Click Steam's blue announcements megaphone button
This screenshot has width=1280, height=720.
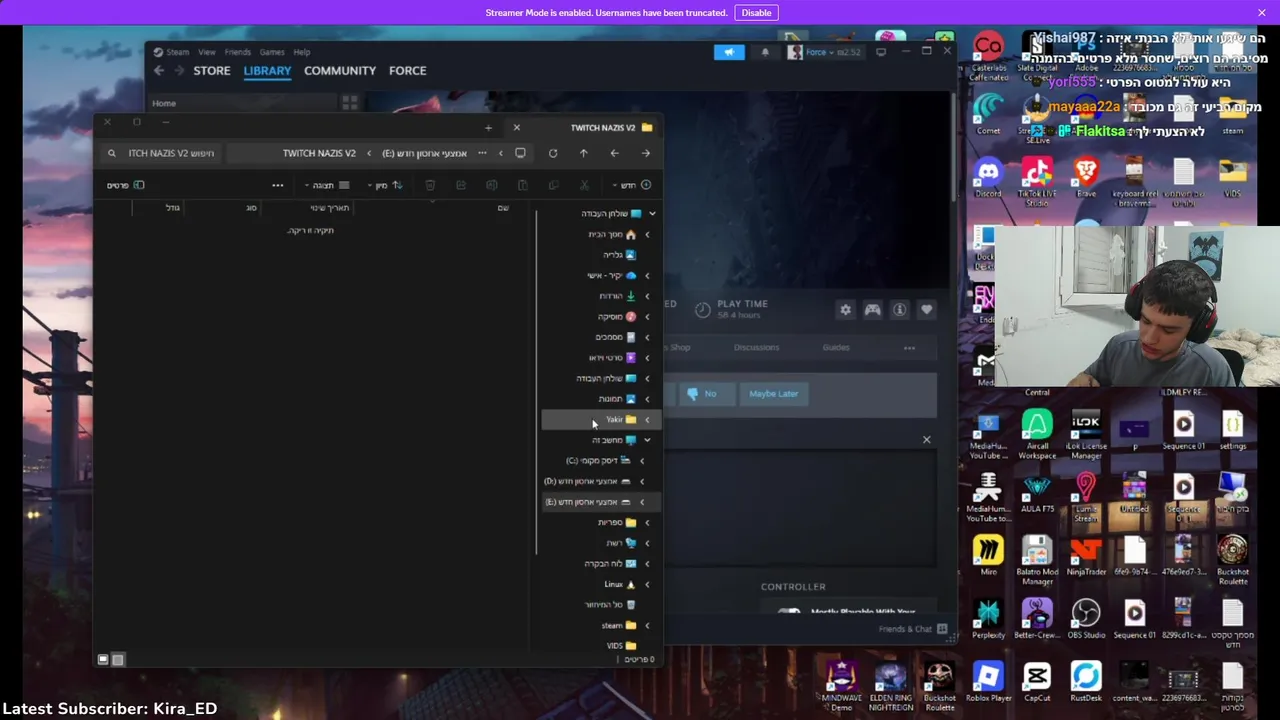[729, 52]
